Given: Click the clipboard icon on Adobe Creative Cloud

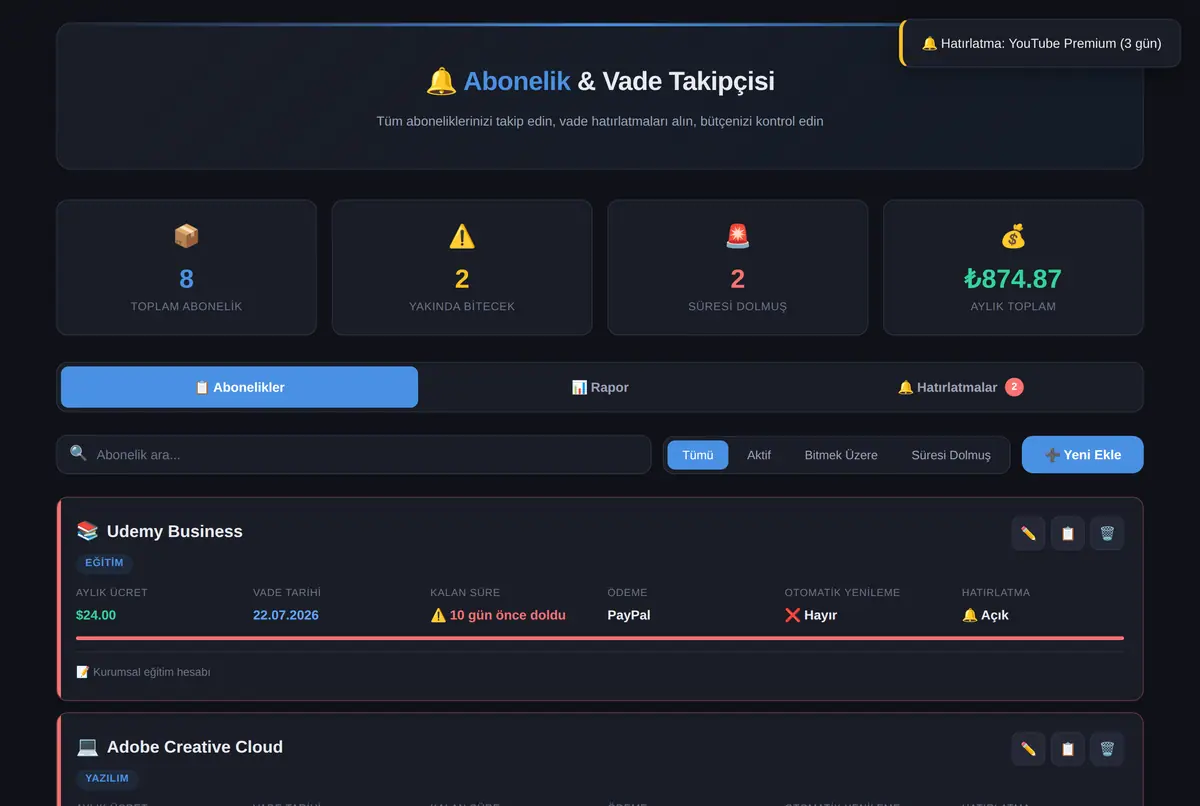Looking at the screenshot, I should (1067, 749).
